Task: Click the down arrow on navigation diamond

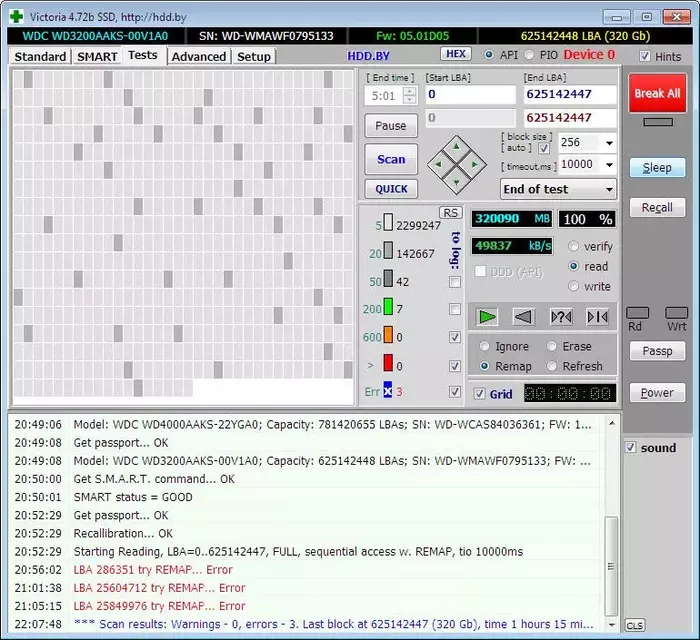Action: (456, 182)
